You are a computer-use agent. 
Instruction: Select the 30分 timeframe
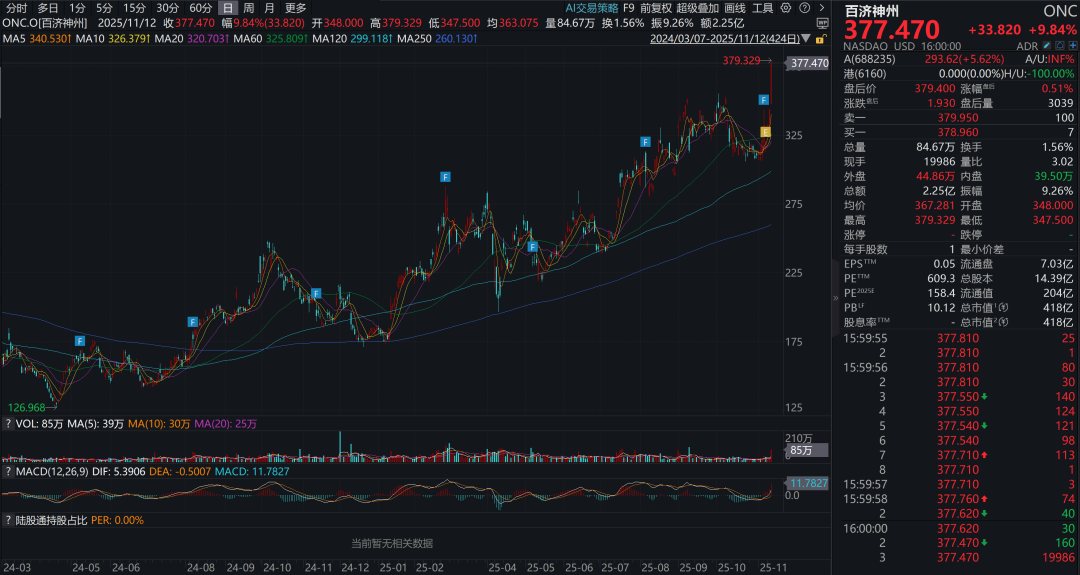click(167, 8)
